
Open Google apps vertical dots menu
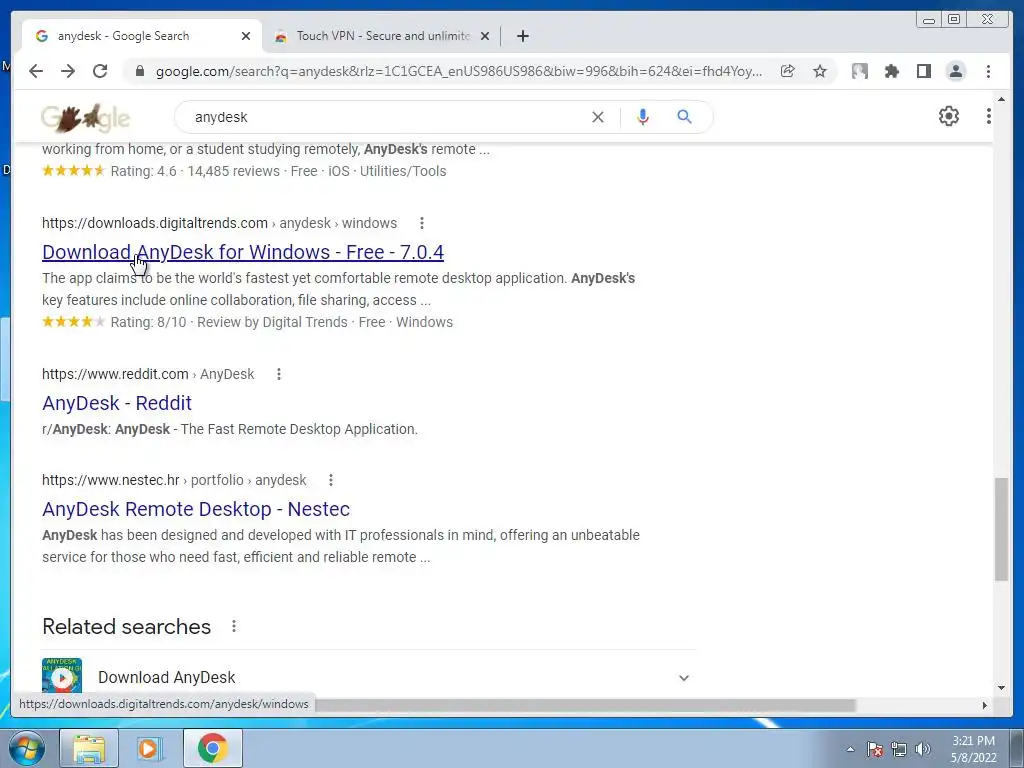pos(989,116)
